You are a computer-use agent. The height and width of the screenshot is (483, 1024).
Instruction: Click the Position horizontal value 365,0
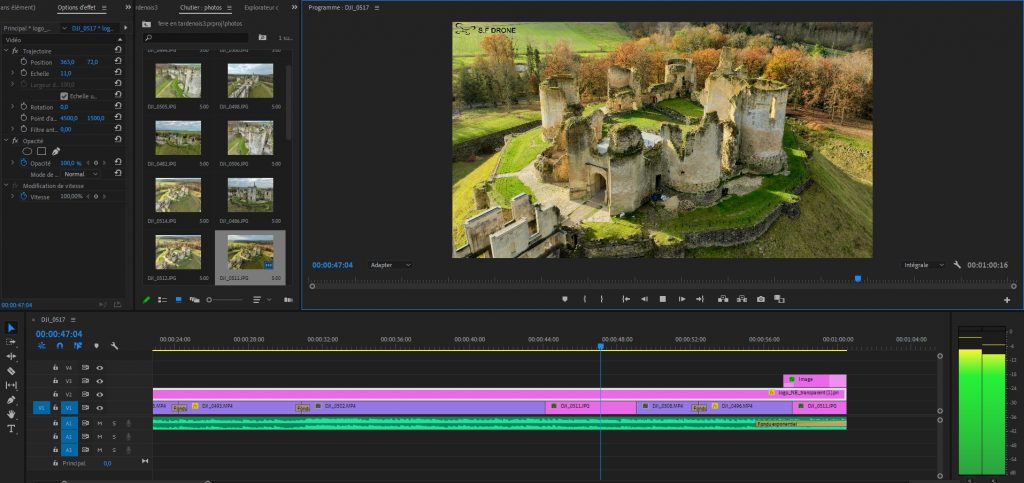tap(67, 62)
